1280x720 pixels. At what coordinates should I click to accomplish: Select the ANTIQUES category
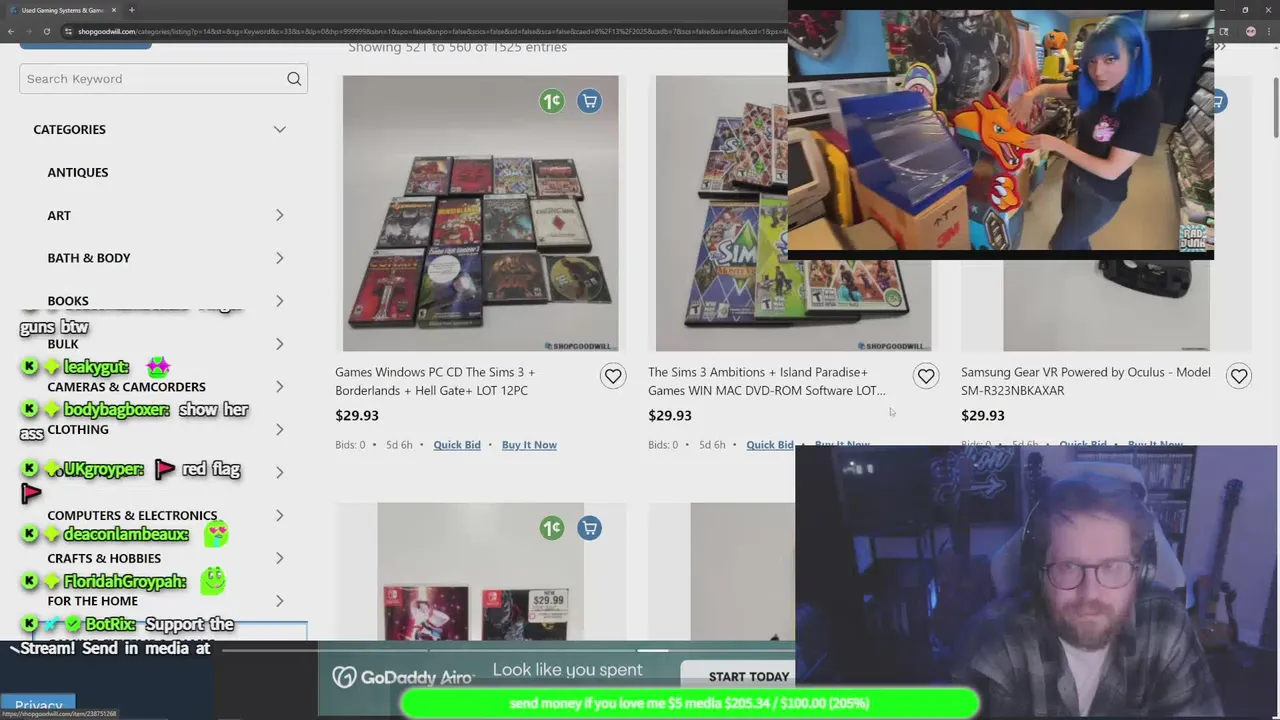[x=78, y=172]
